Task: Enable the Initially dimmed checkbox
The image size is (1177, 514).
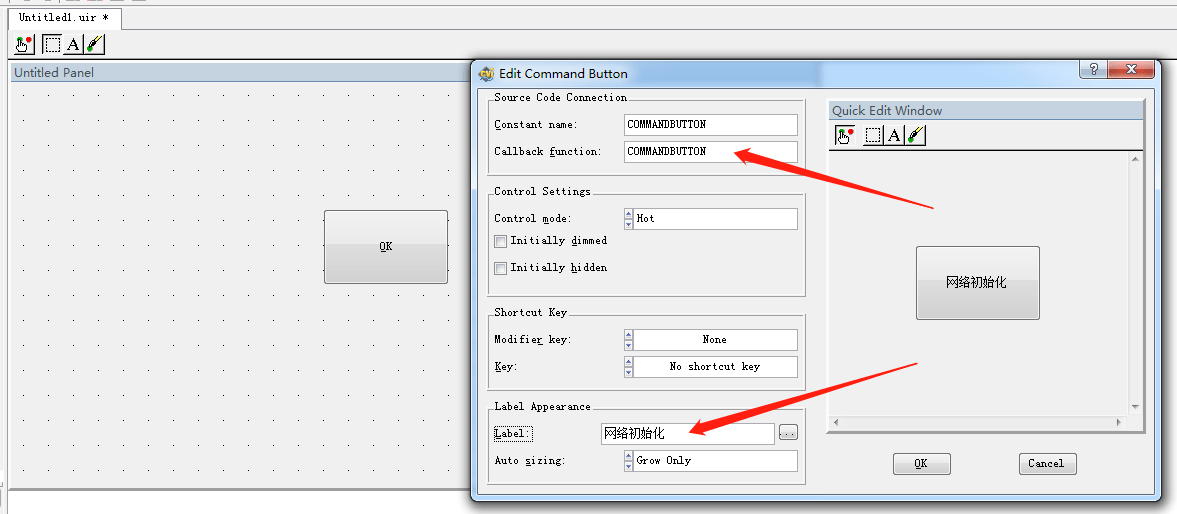Action: coord(501,242)
